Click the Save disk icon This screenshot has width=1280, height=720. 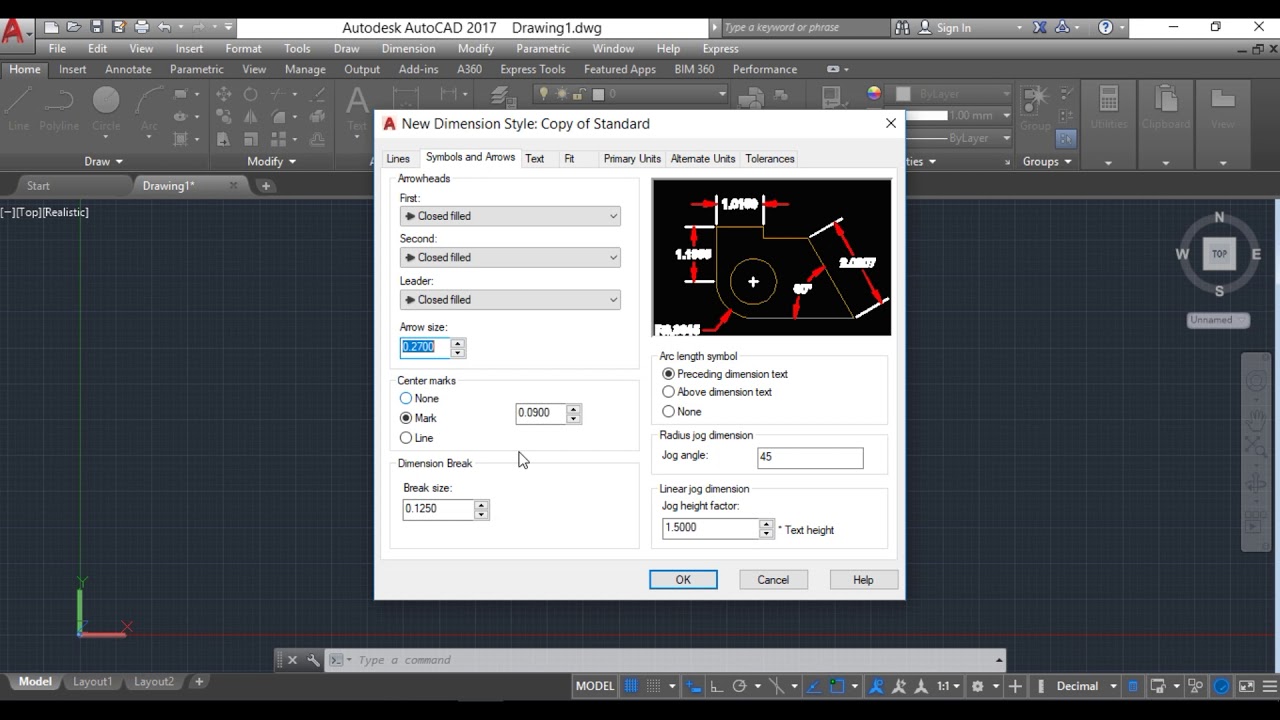point(97,28)
